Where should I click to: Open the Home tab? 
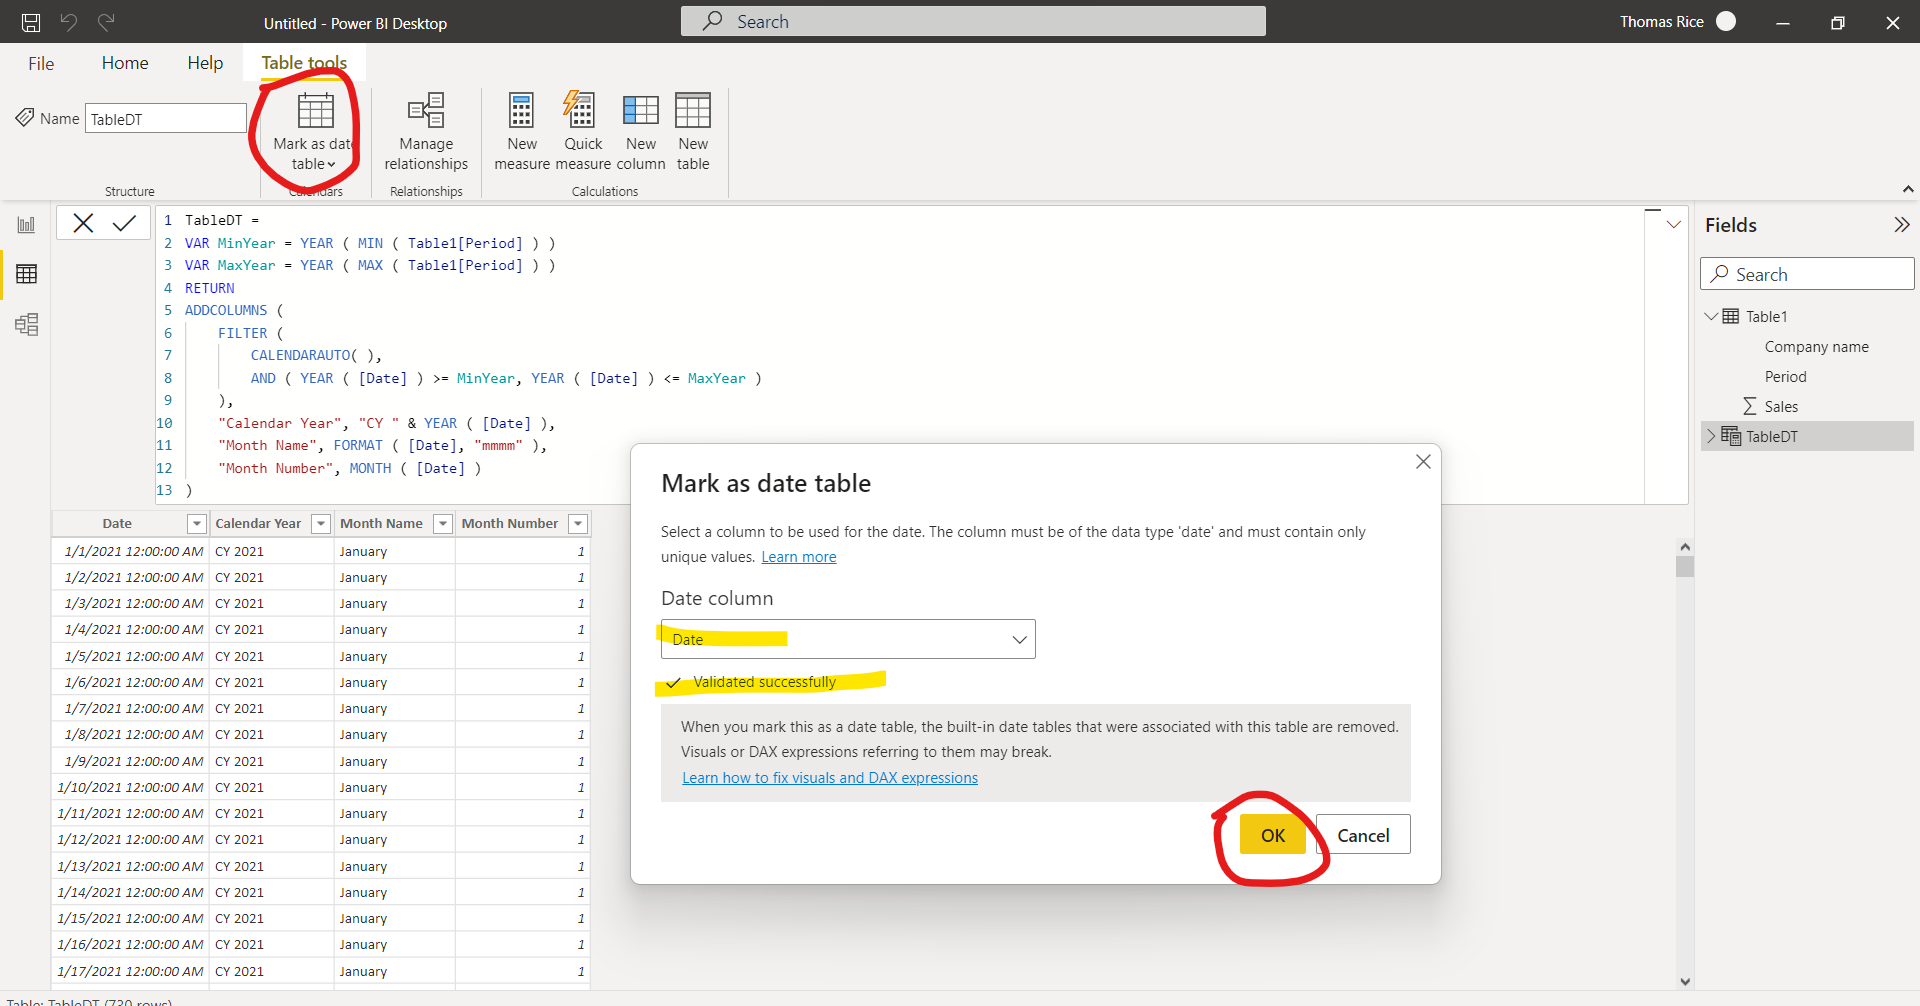[x=125, y=63]
